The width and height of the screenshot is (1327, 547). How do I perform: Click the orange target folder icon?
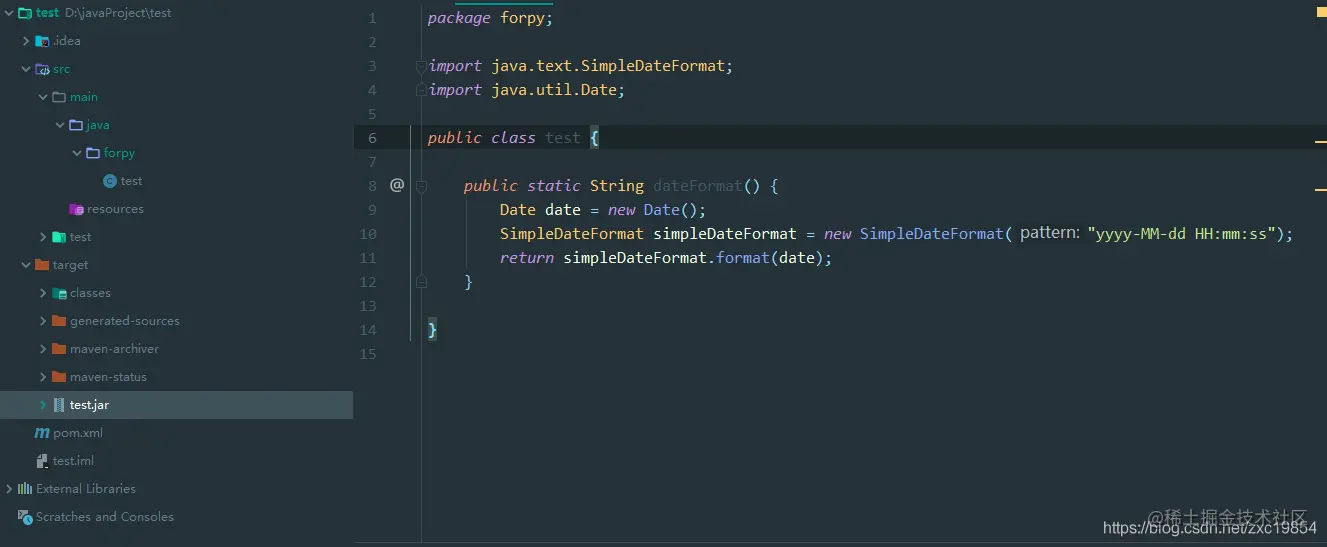click(x=42, y=265)
